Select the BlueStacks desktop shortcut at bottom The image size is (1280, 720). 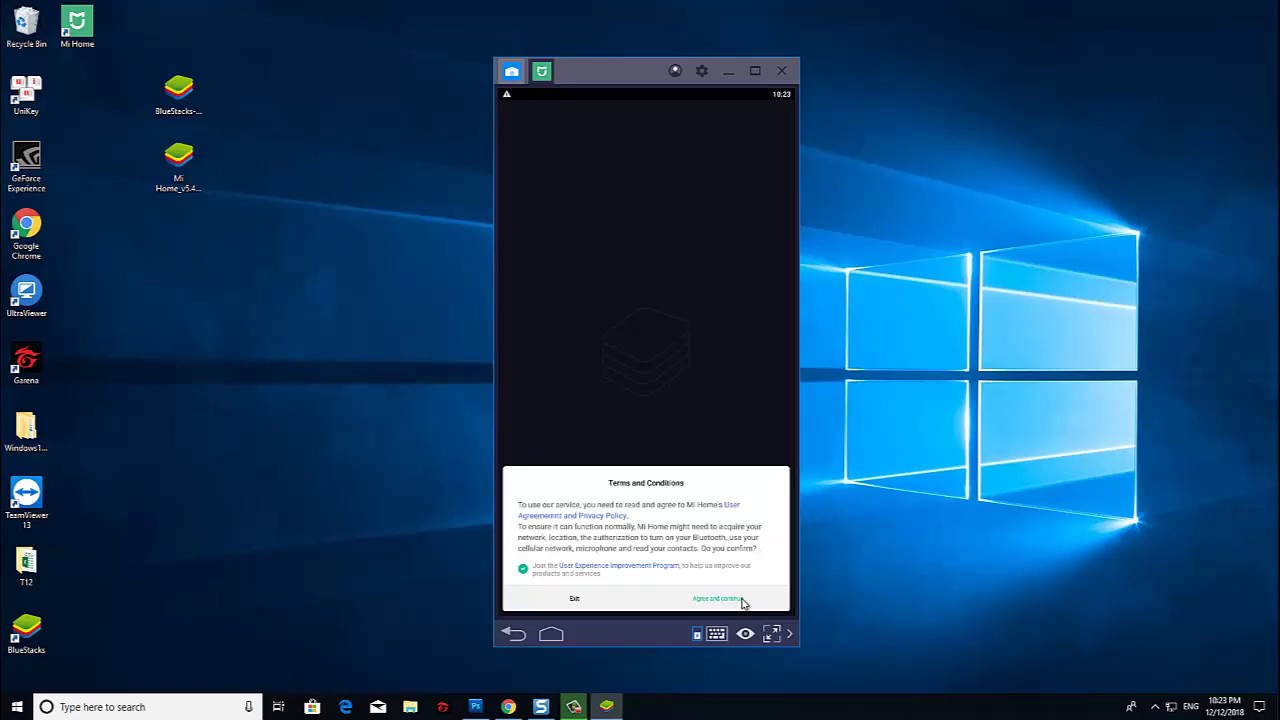(x=26, y=634)
